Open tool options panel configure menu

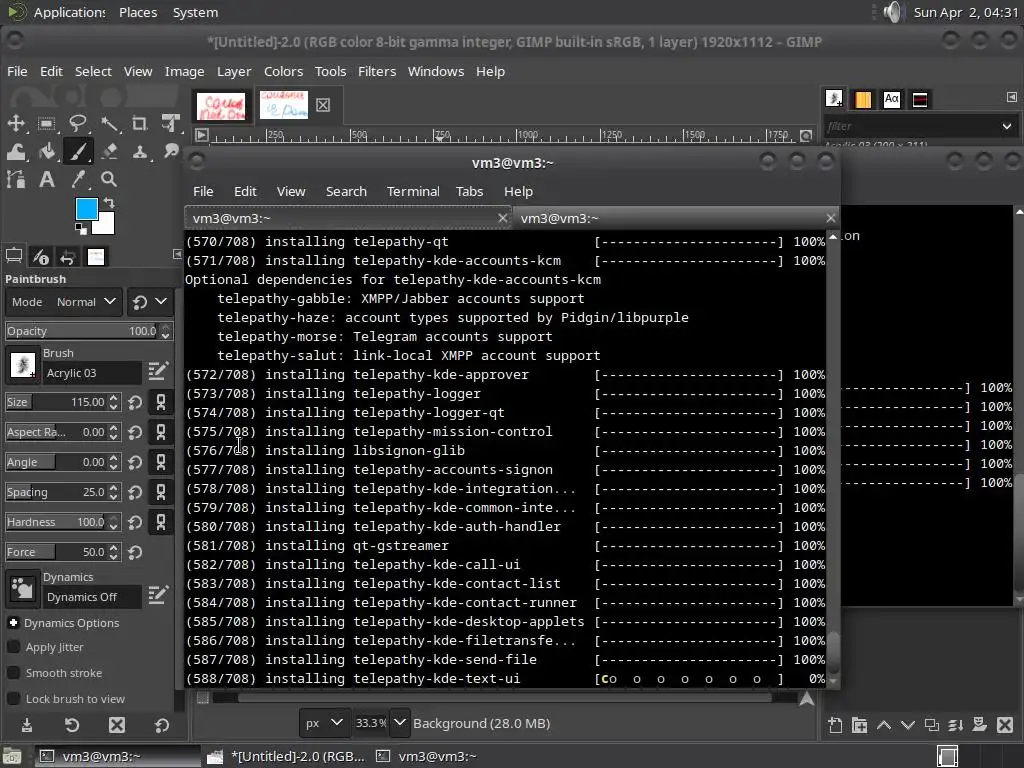pos(176,254)
